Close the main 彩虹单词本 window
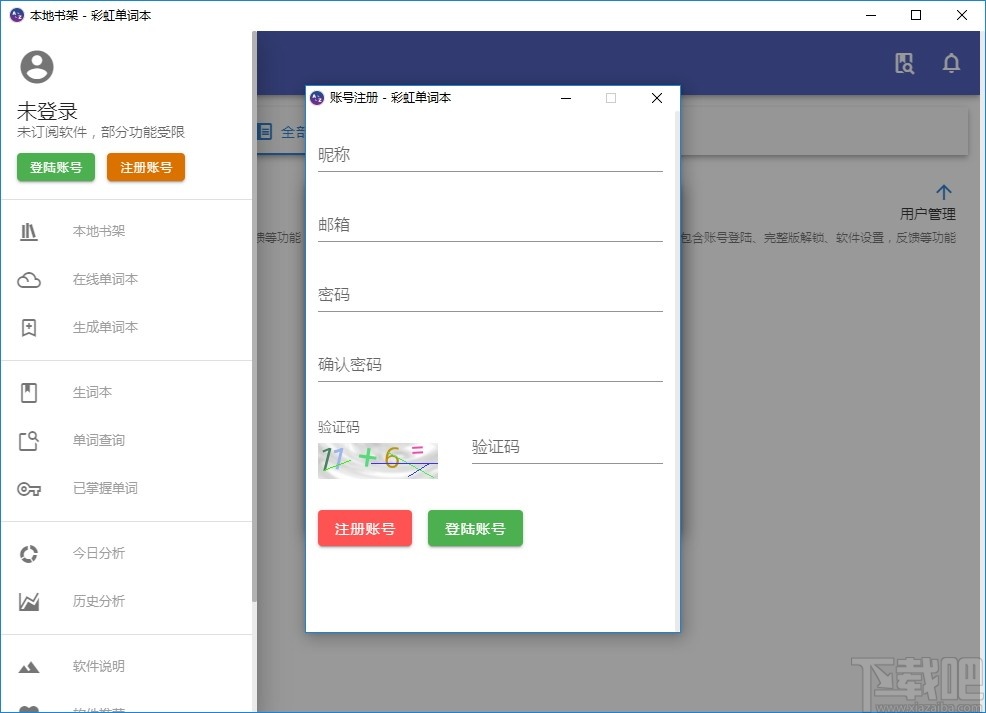 (961, 15)
